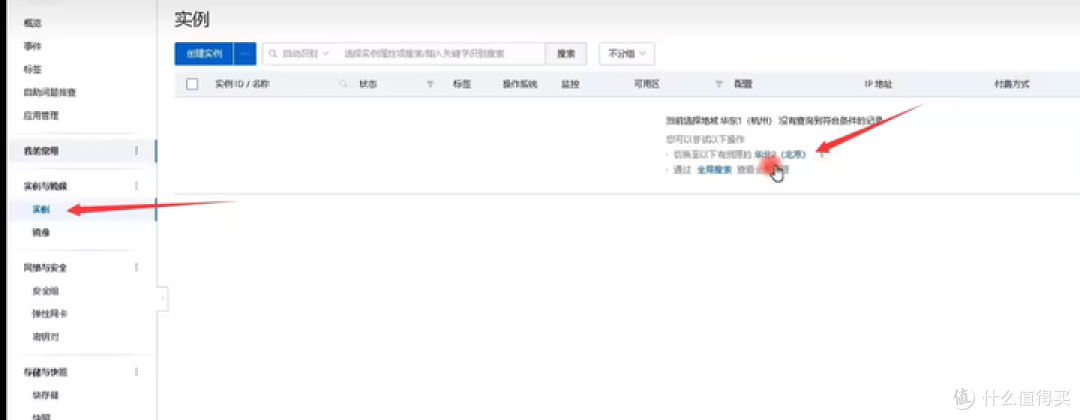Click the 操作系统 column header

[x=519, y=84]
